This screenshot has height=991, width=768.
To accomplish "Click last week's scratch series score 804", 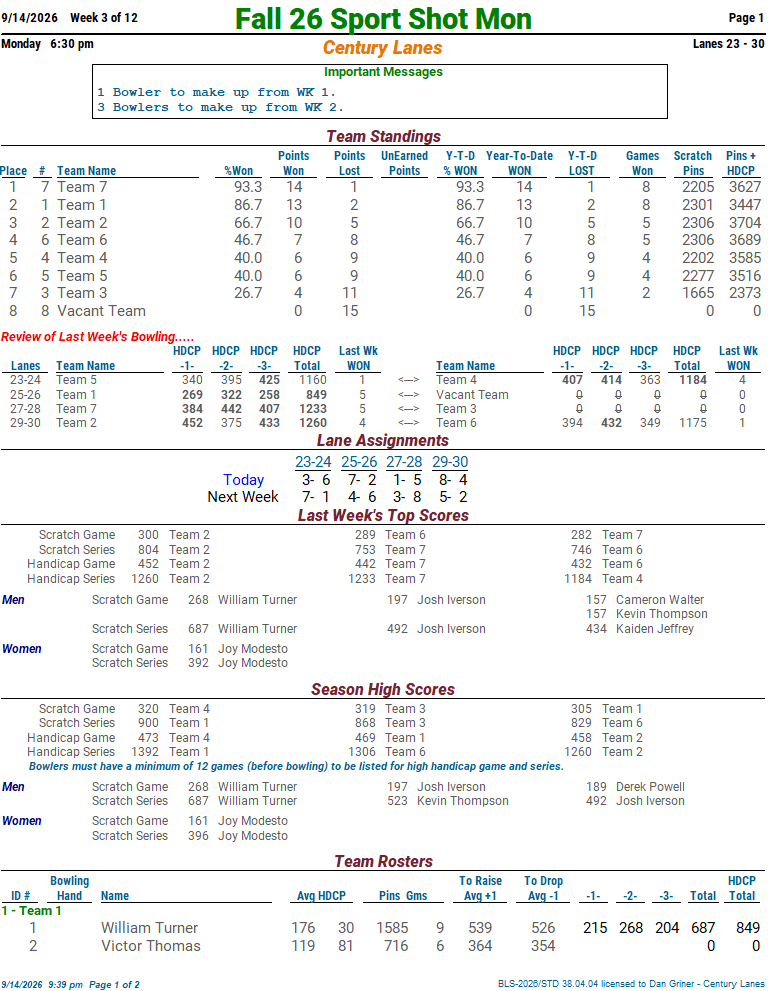I will pos(148,550).
